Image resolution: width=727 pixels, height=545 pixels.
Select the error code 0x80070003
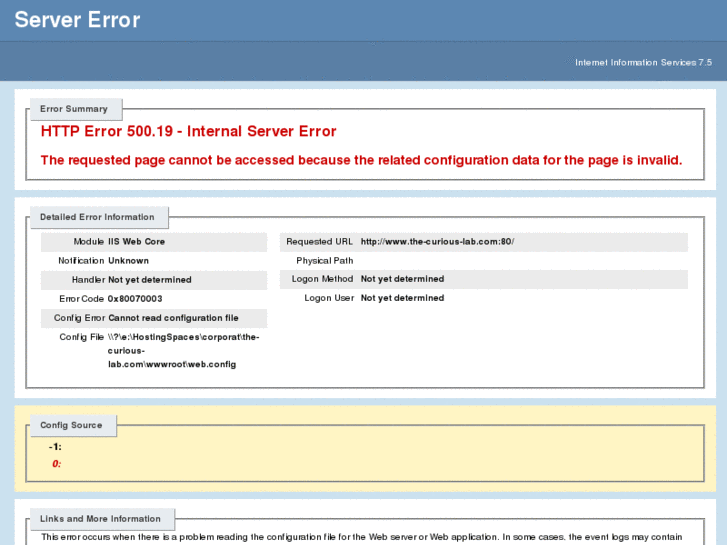click(135, 299)
